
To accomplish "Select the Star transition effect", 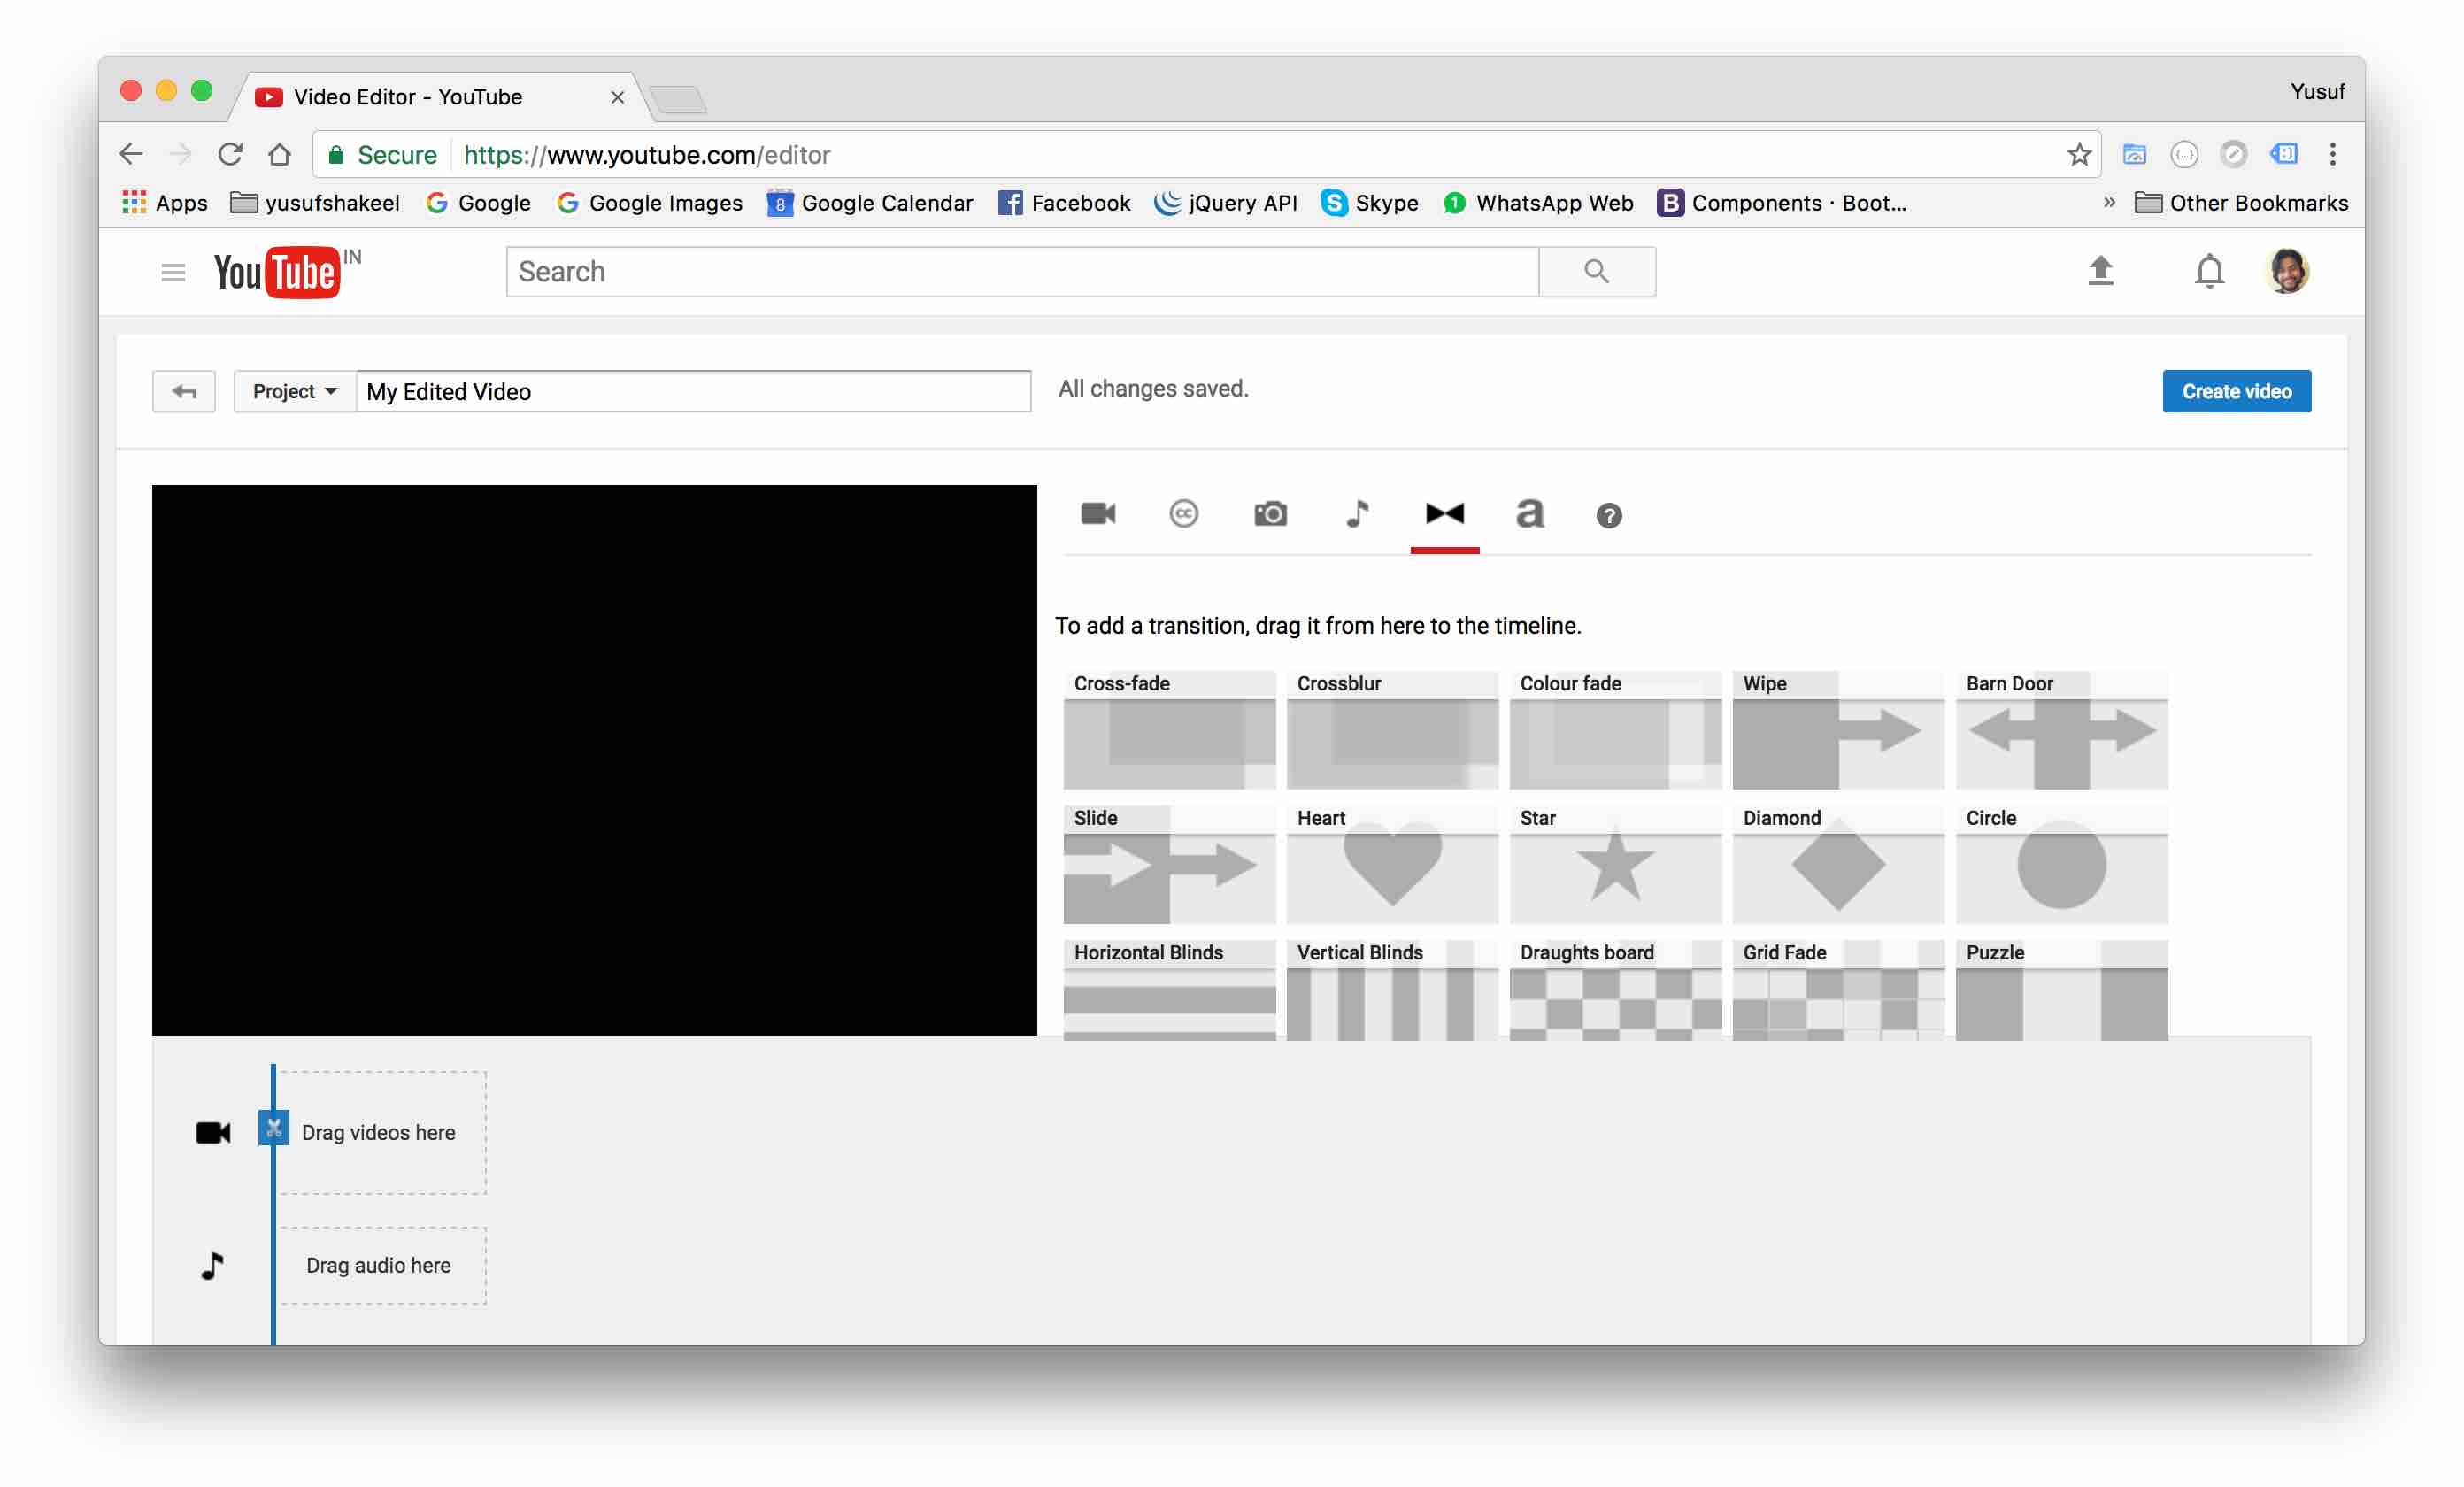I will 1614,864.
